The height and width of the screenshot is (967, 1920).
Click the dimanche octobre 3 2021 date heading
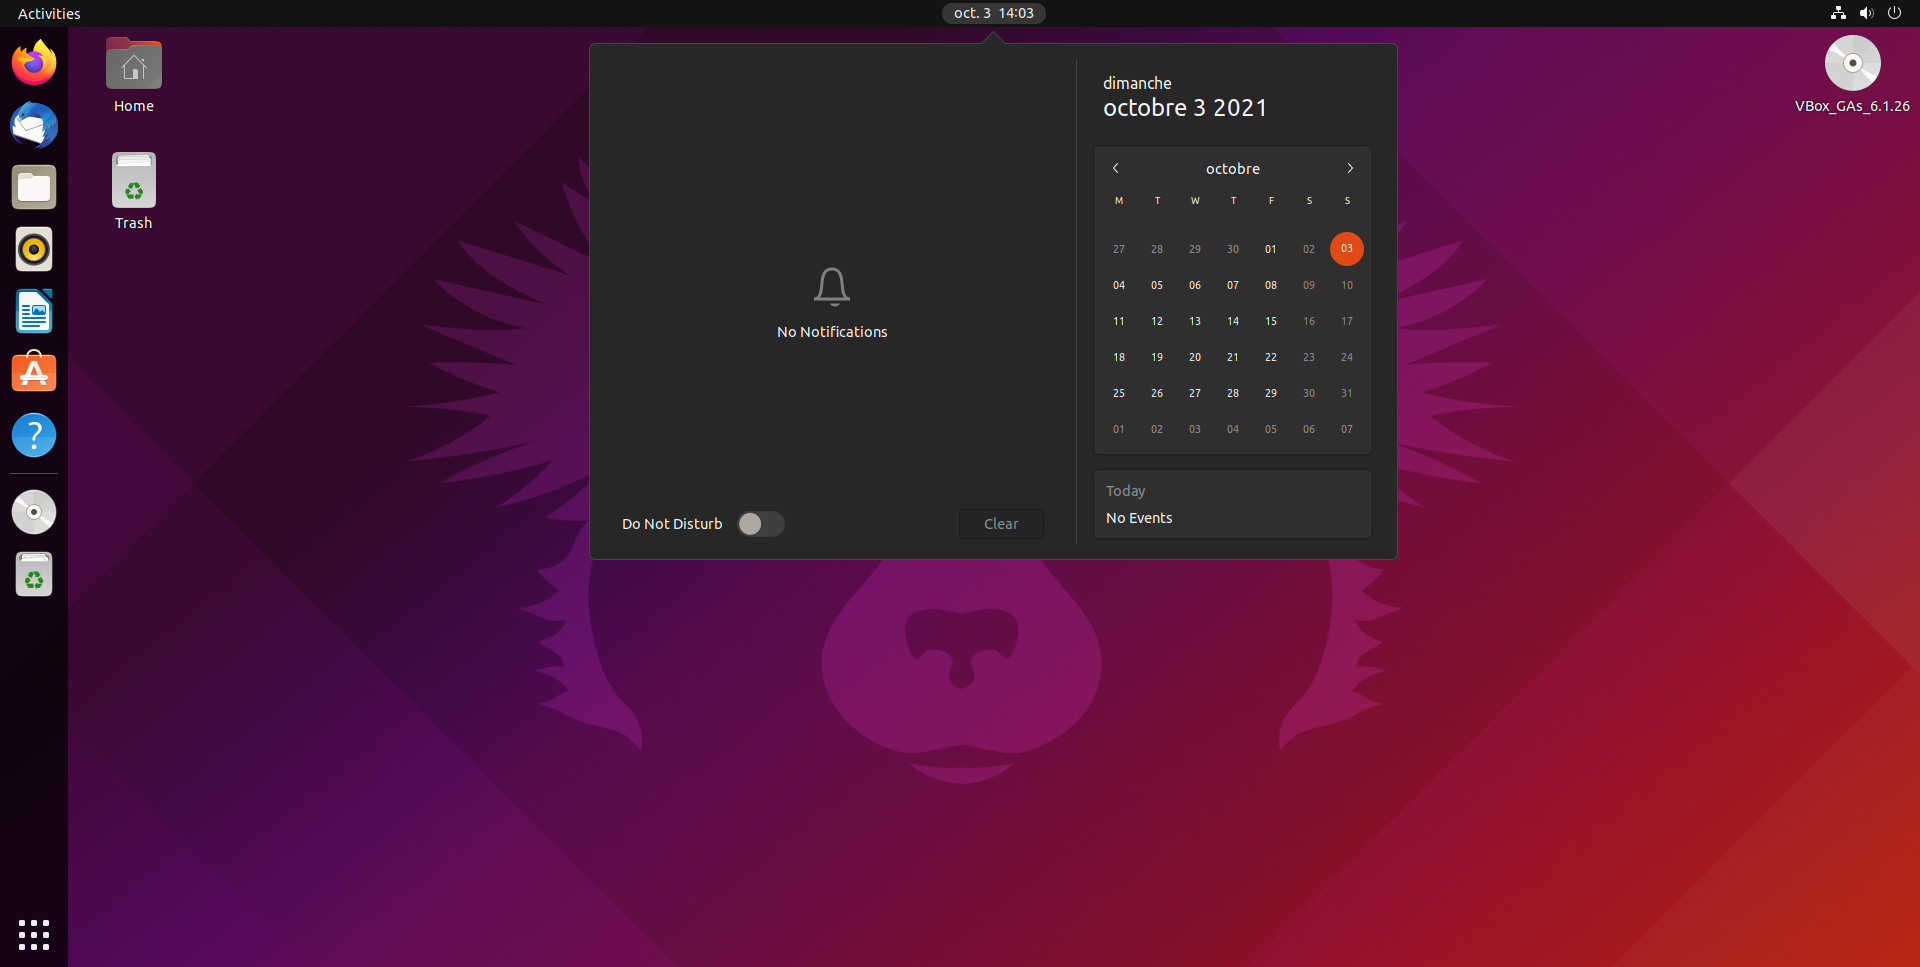click(1185, 97)
